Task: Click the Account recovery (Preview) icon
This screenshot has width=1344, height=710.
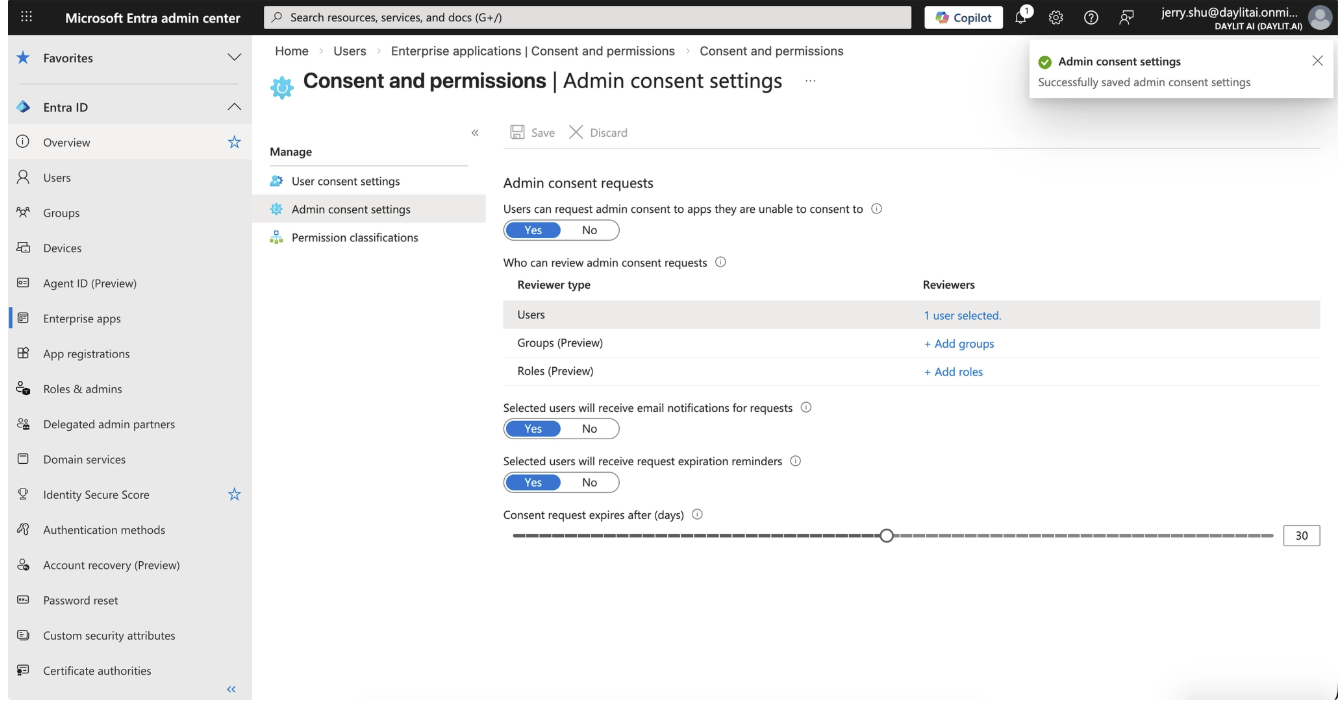Action: pyautogui.click(x=22, y=565)
